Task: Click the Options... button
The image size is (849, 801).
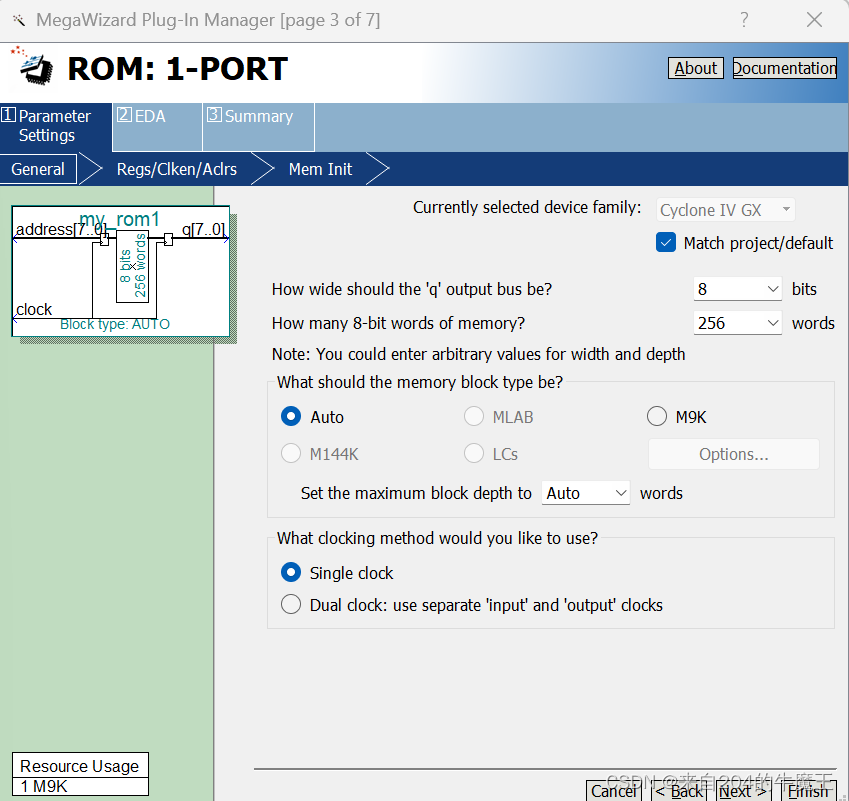Action: (x=734, y=454)
